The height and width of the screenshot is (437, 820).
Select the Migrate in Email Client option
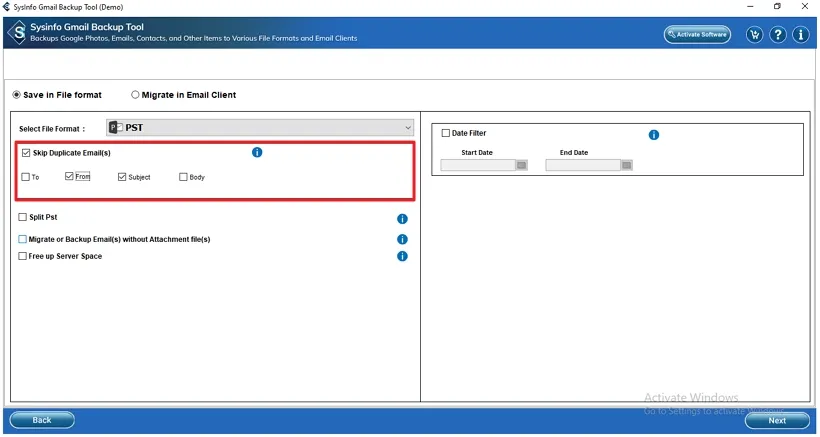point(135,95)
